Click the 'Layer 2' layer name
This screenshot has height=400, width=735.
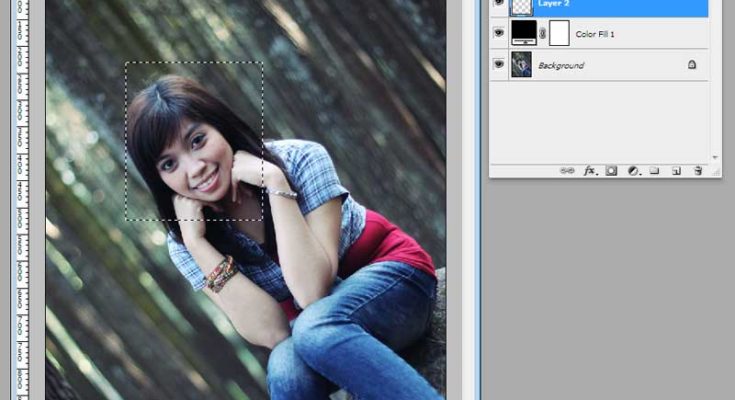(x=554, y=3)
